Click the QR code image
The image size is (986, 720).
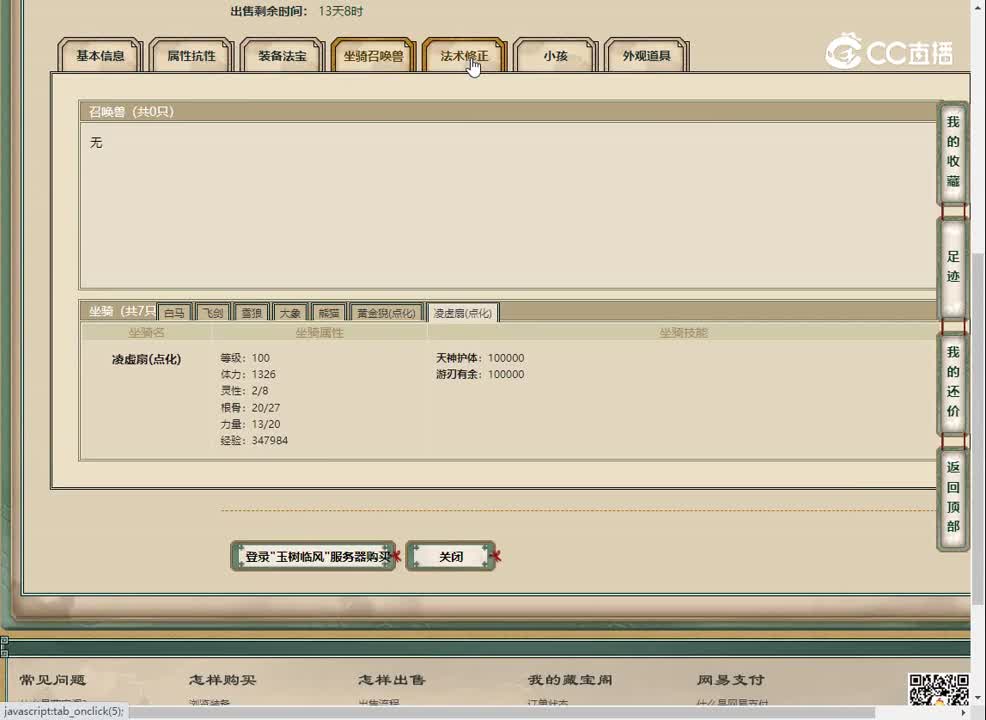(937, 691)
